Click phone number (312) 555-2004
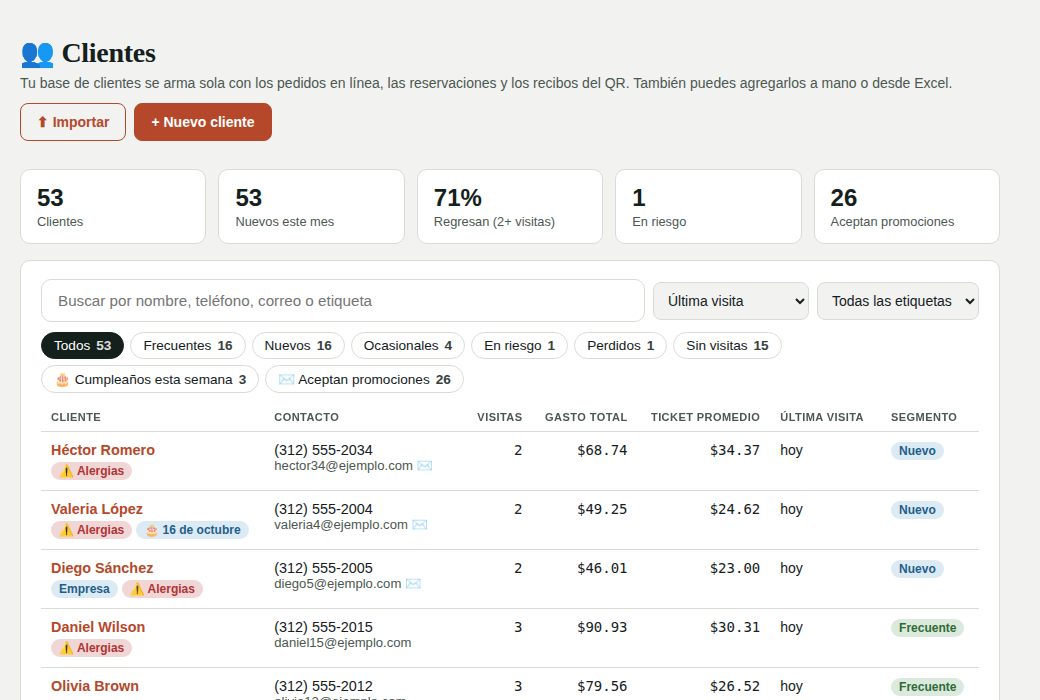The width and height of the screenshot is (1040, 700). click(323, 509)
